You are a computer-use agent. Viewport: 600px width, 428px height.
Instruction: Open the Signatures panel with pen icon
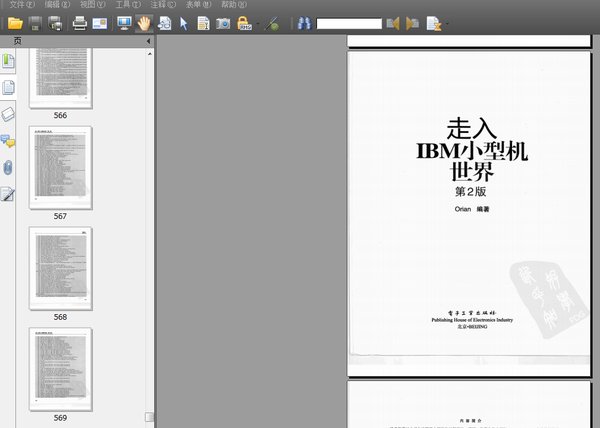[x=8, y=194]
